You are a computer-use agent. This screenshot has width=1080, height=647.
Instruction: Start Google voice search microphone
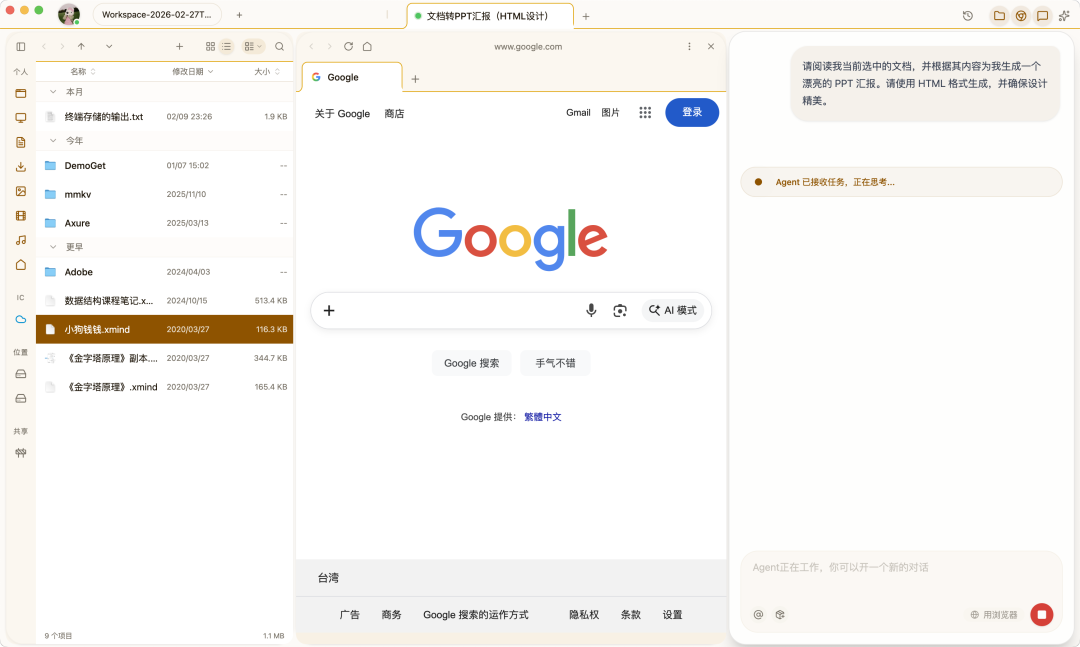click(591, 311)
